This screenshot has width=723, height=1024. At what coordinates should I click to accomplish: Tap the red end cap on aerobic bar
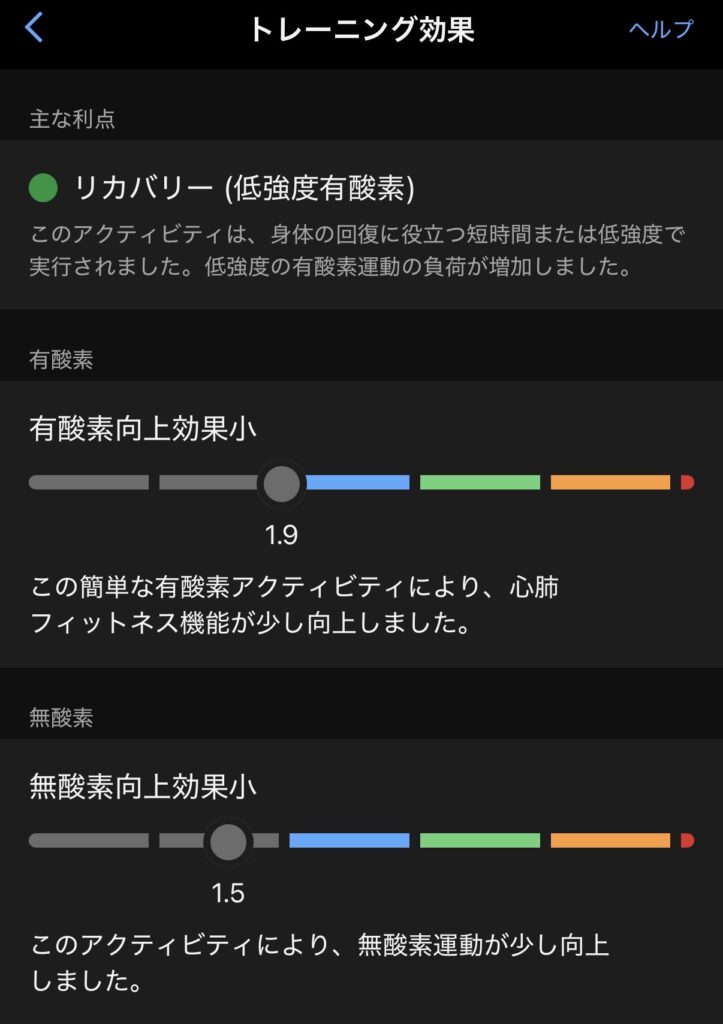[x=686, y=483]
